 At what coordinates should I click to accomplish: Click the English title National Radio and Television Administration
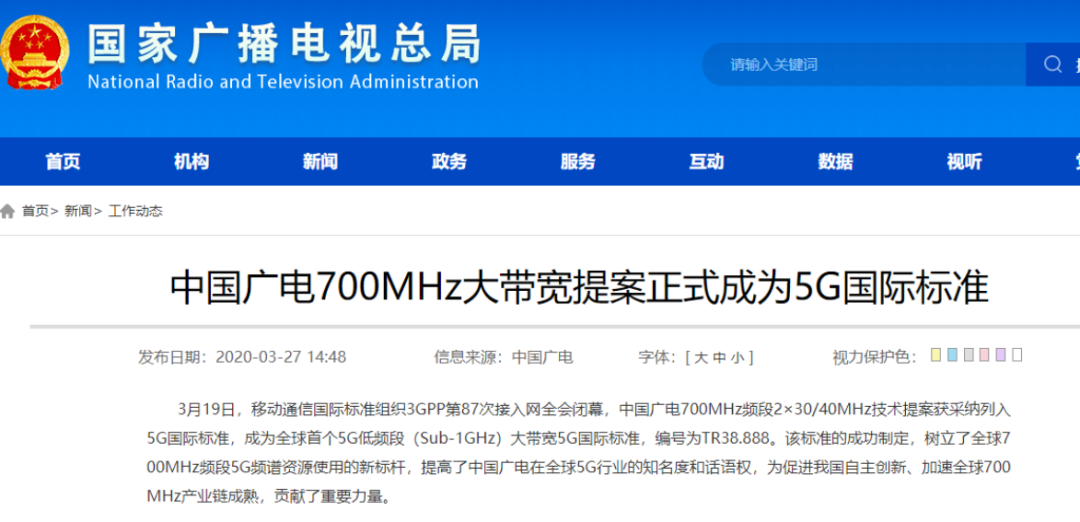pos(283,82)
